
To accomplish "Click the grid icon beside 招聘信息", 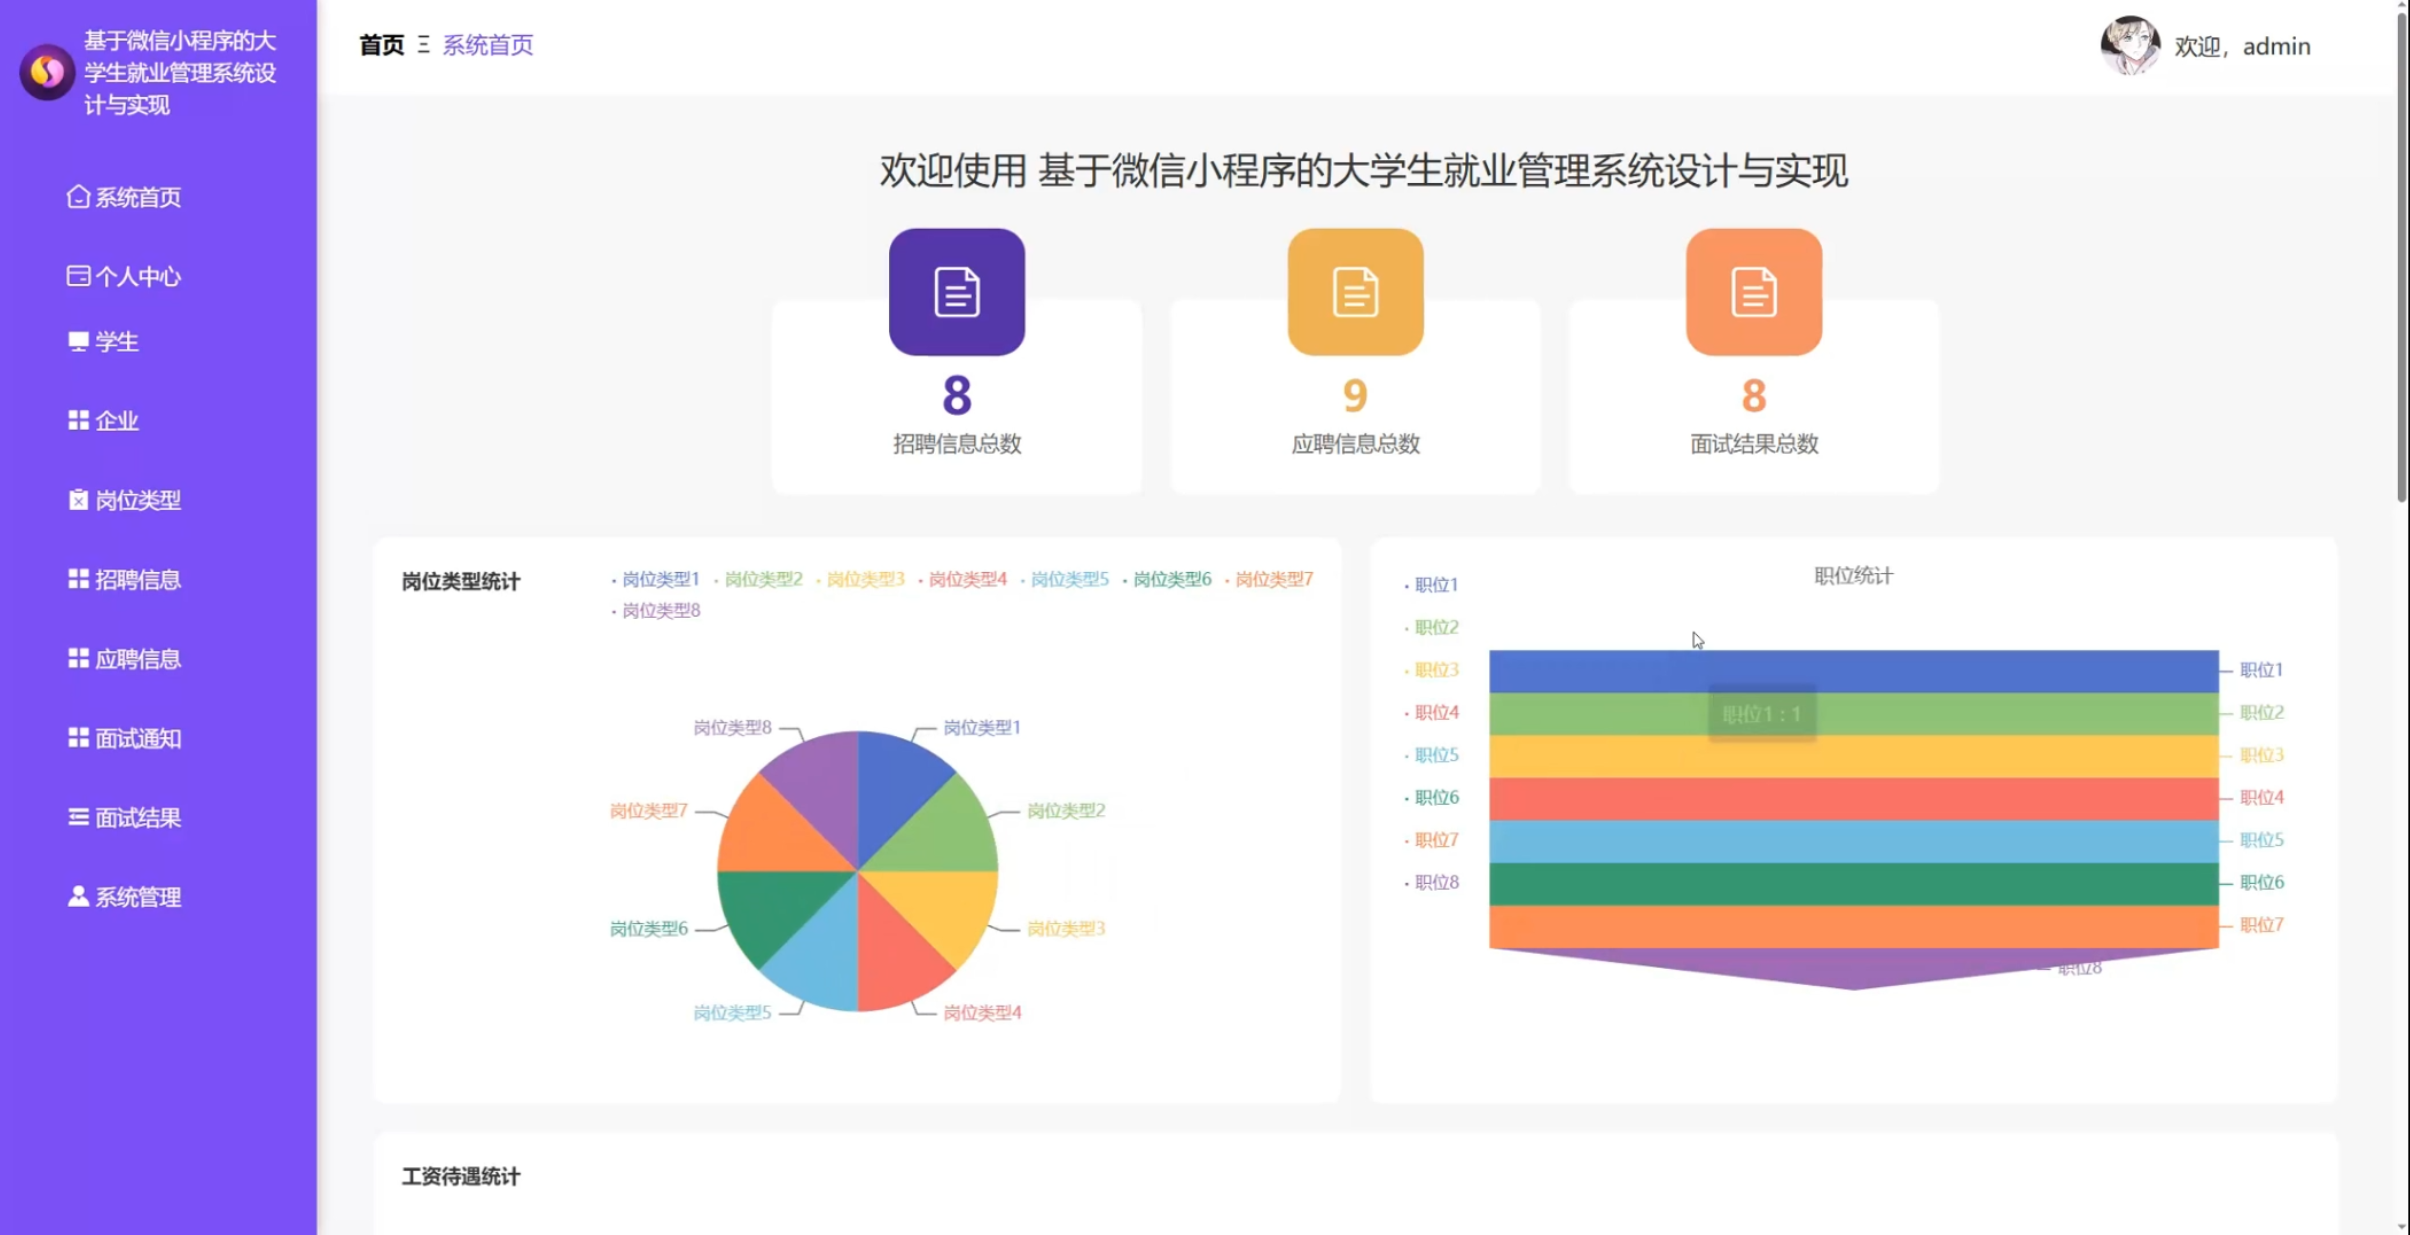I will (x=78, y=579).
